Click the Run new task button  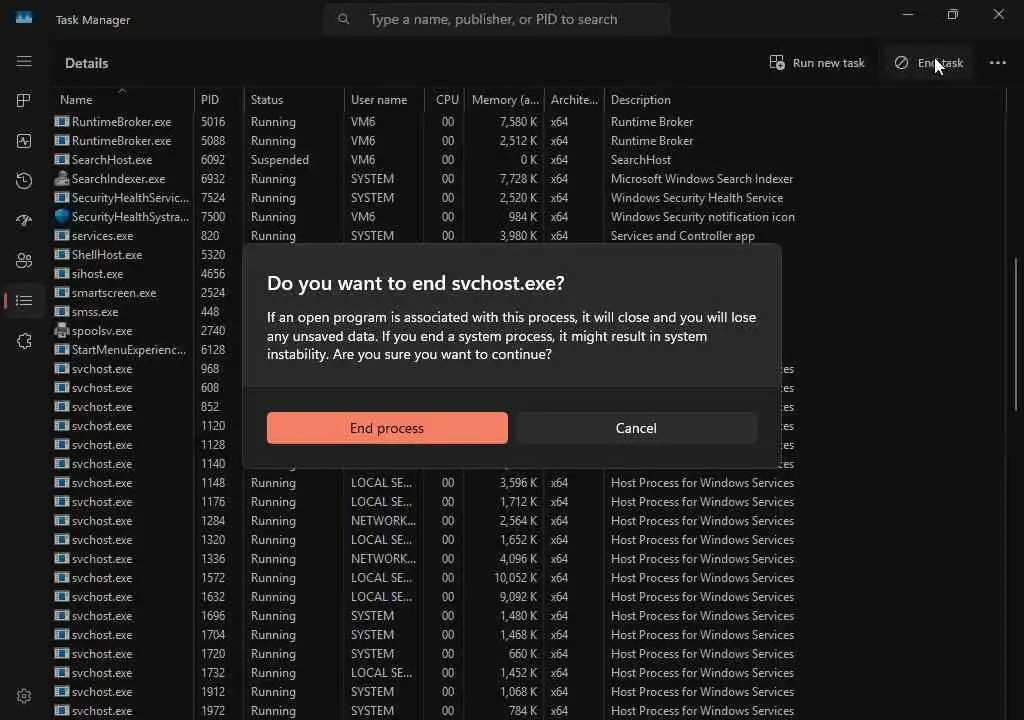pos(817,63)
